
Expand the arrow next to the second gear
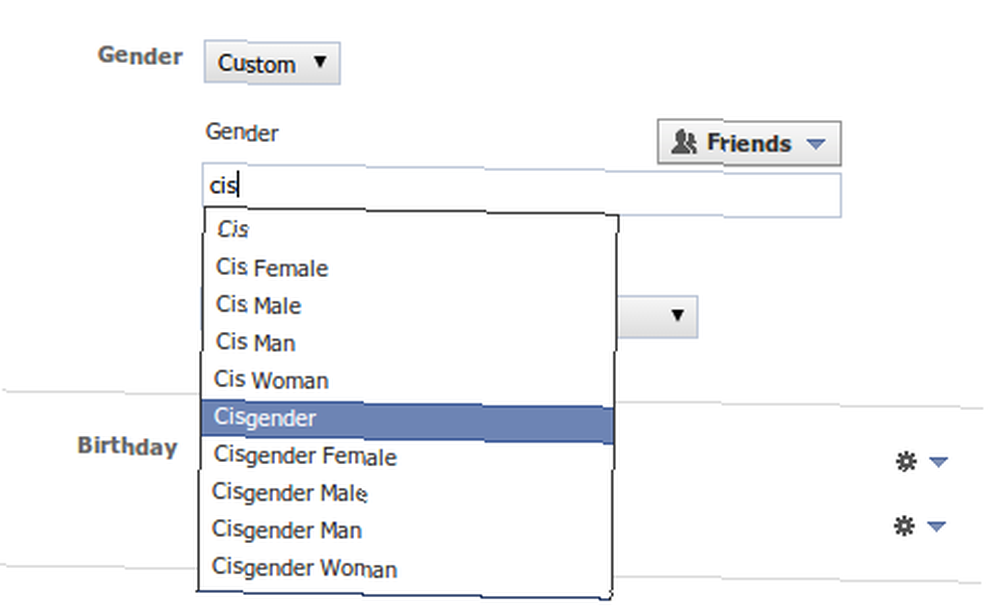936,526
